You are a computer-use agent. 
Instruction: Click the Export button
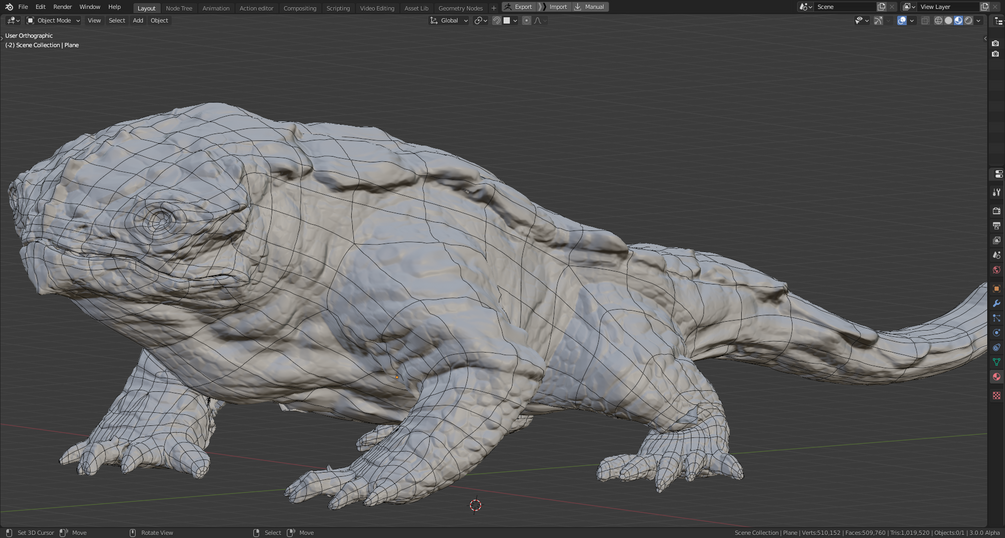pyautogui.click(x=519, y=6)
